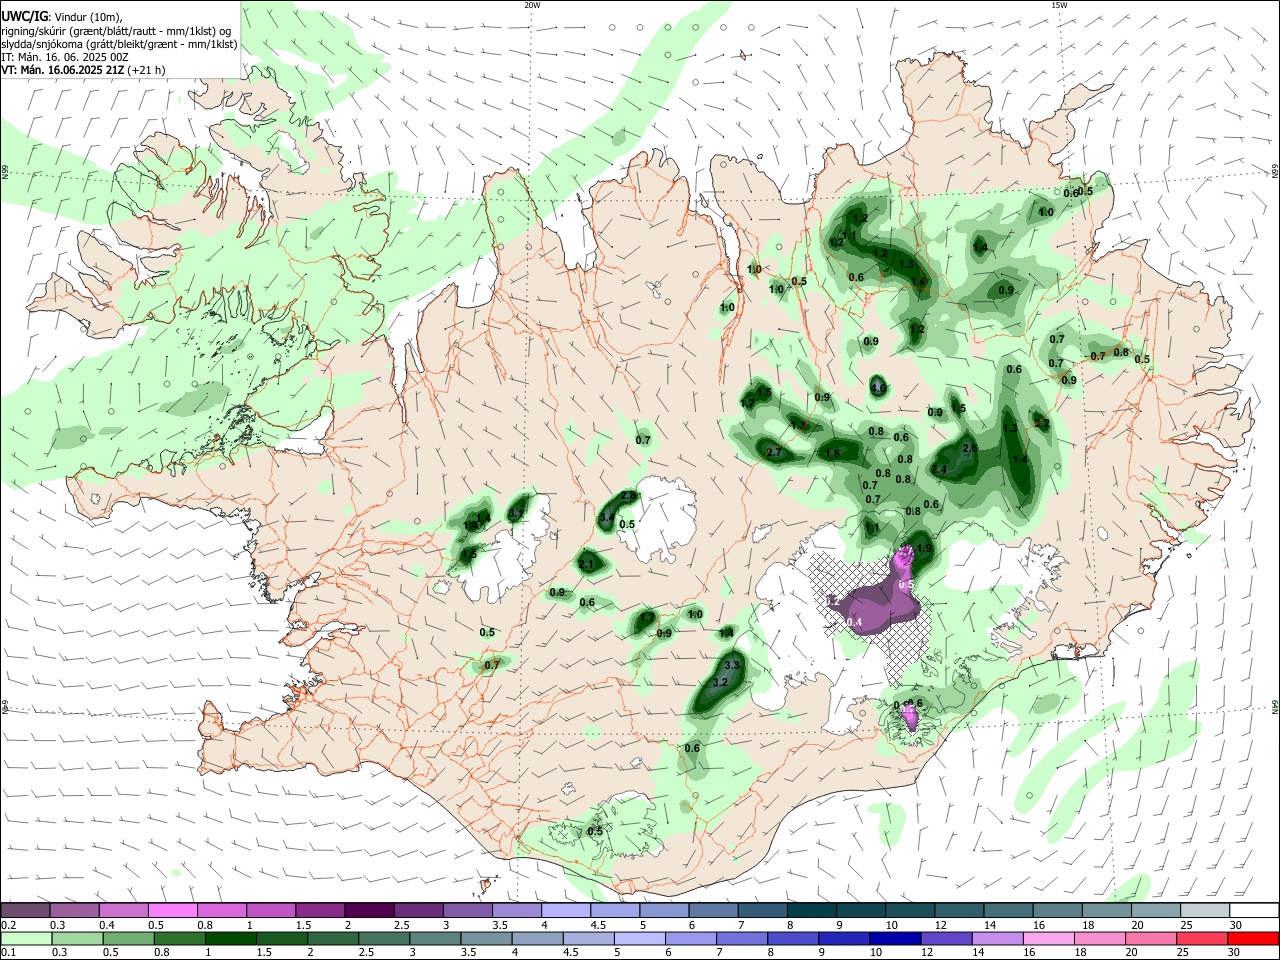Click the 'IT: Mán. 16. 06. 2025 00Z' text

(65, 57)
